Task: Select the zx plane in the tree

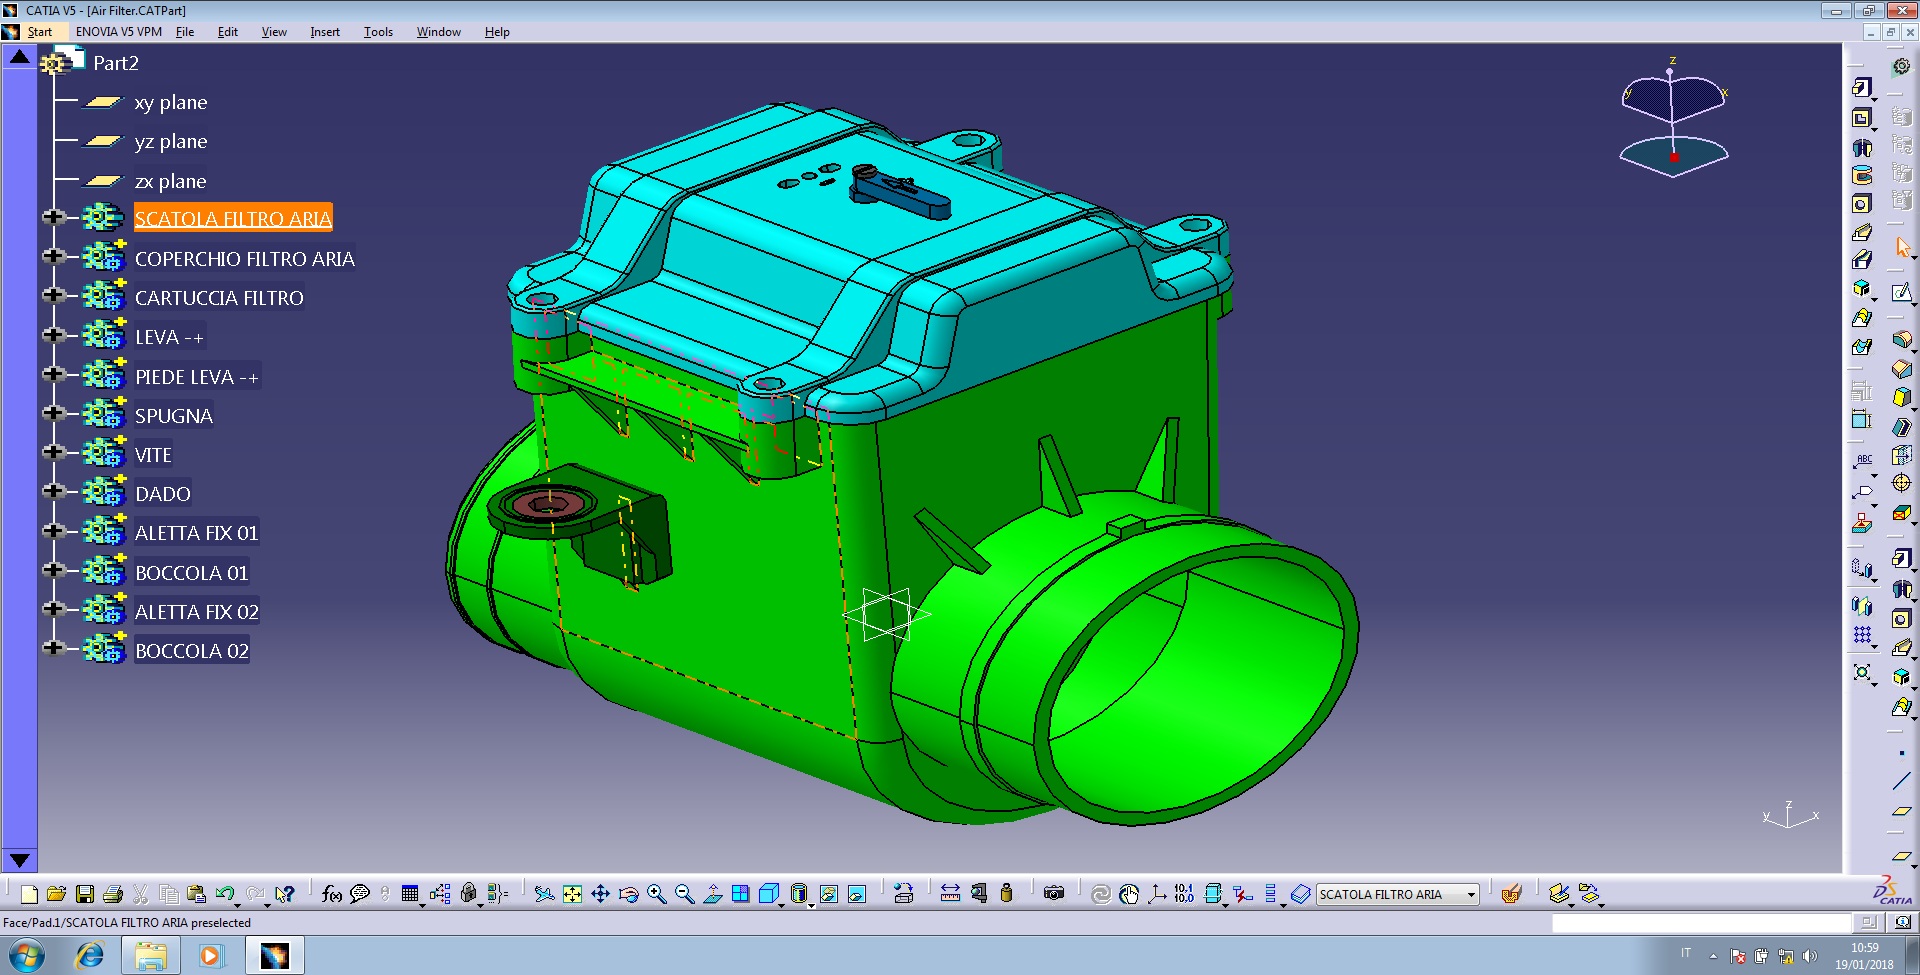Action: 170,182
